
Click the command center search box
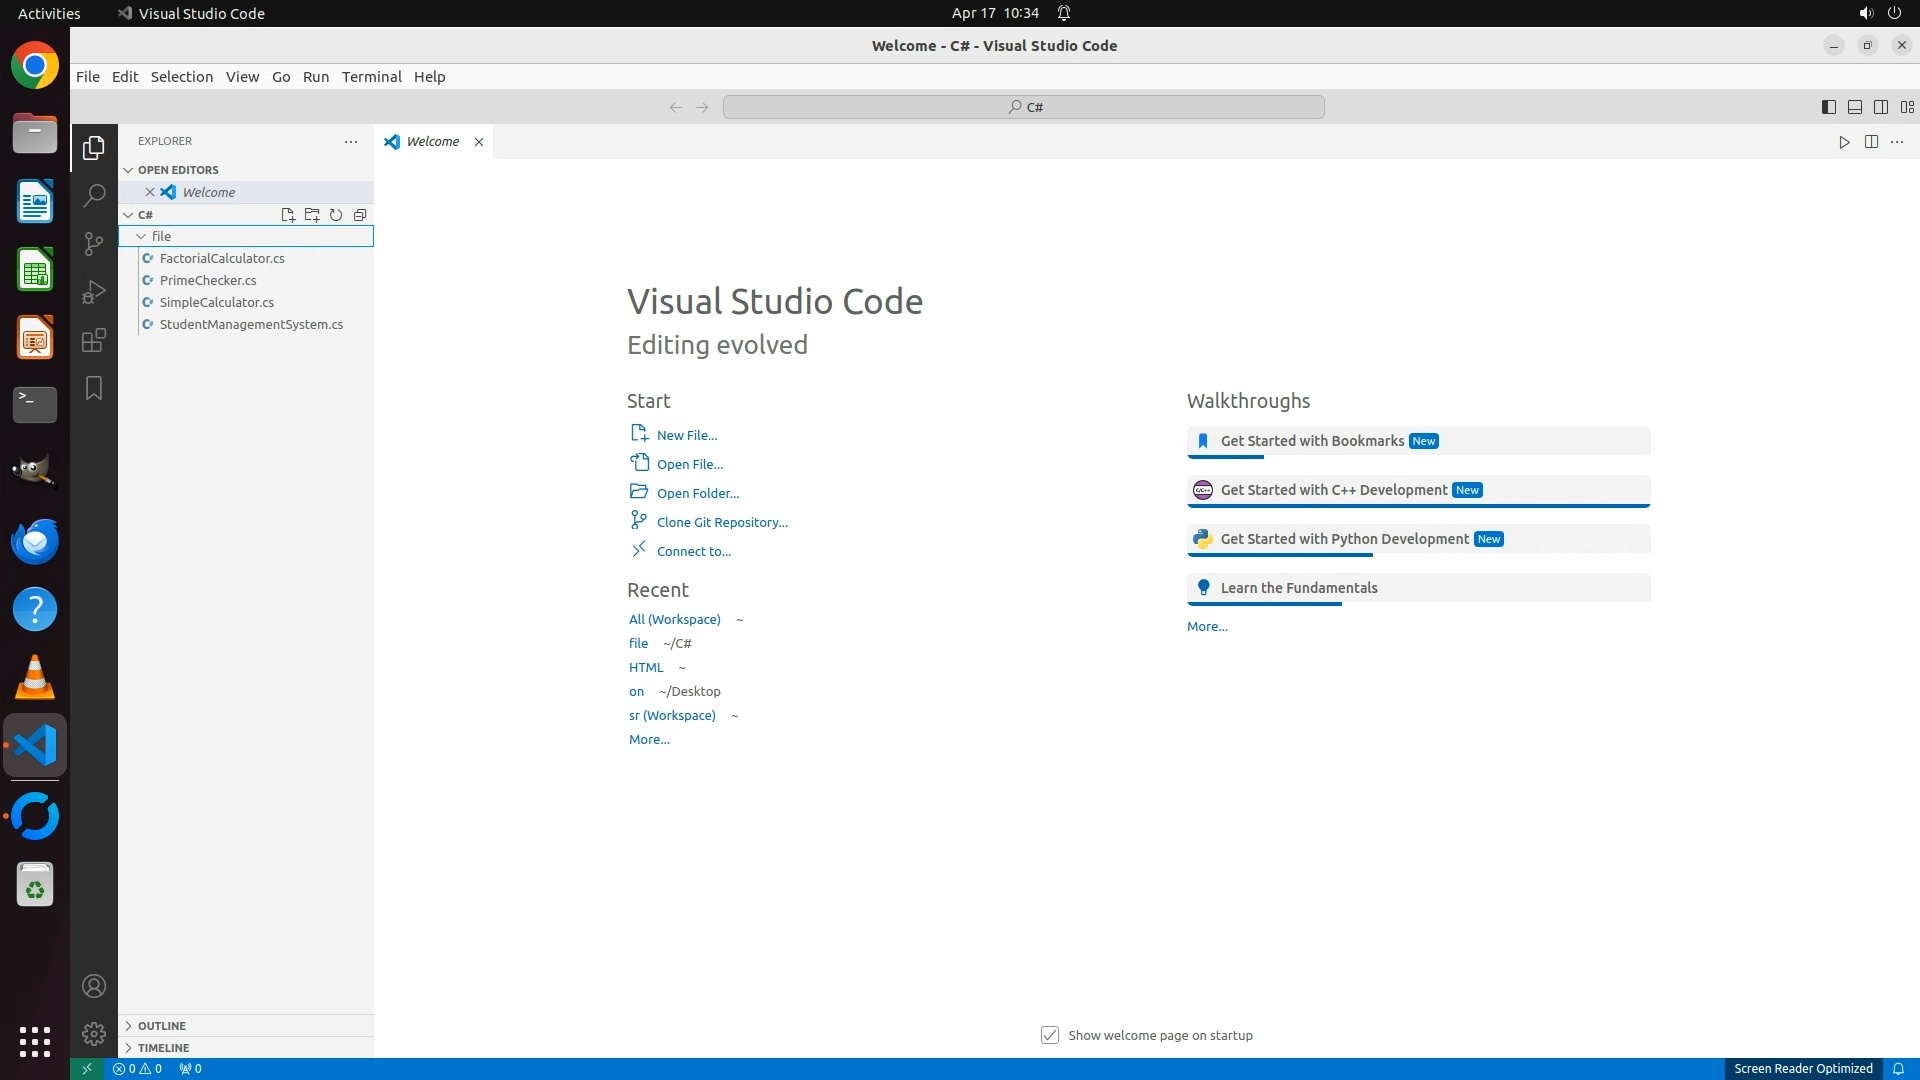[x=1023, y=107]
